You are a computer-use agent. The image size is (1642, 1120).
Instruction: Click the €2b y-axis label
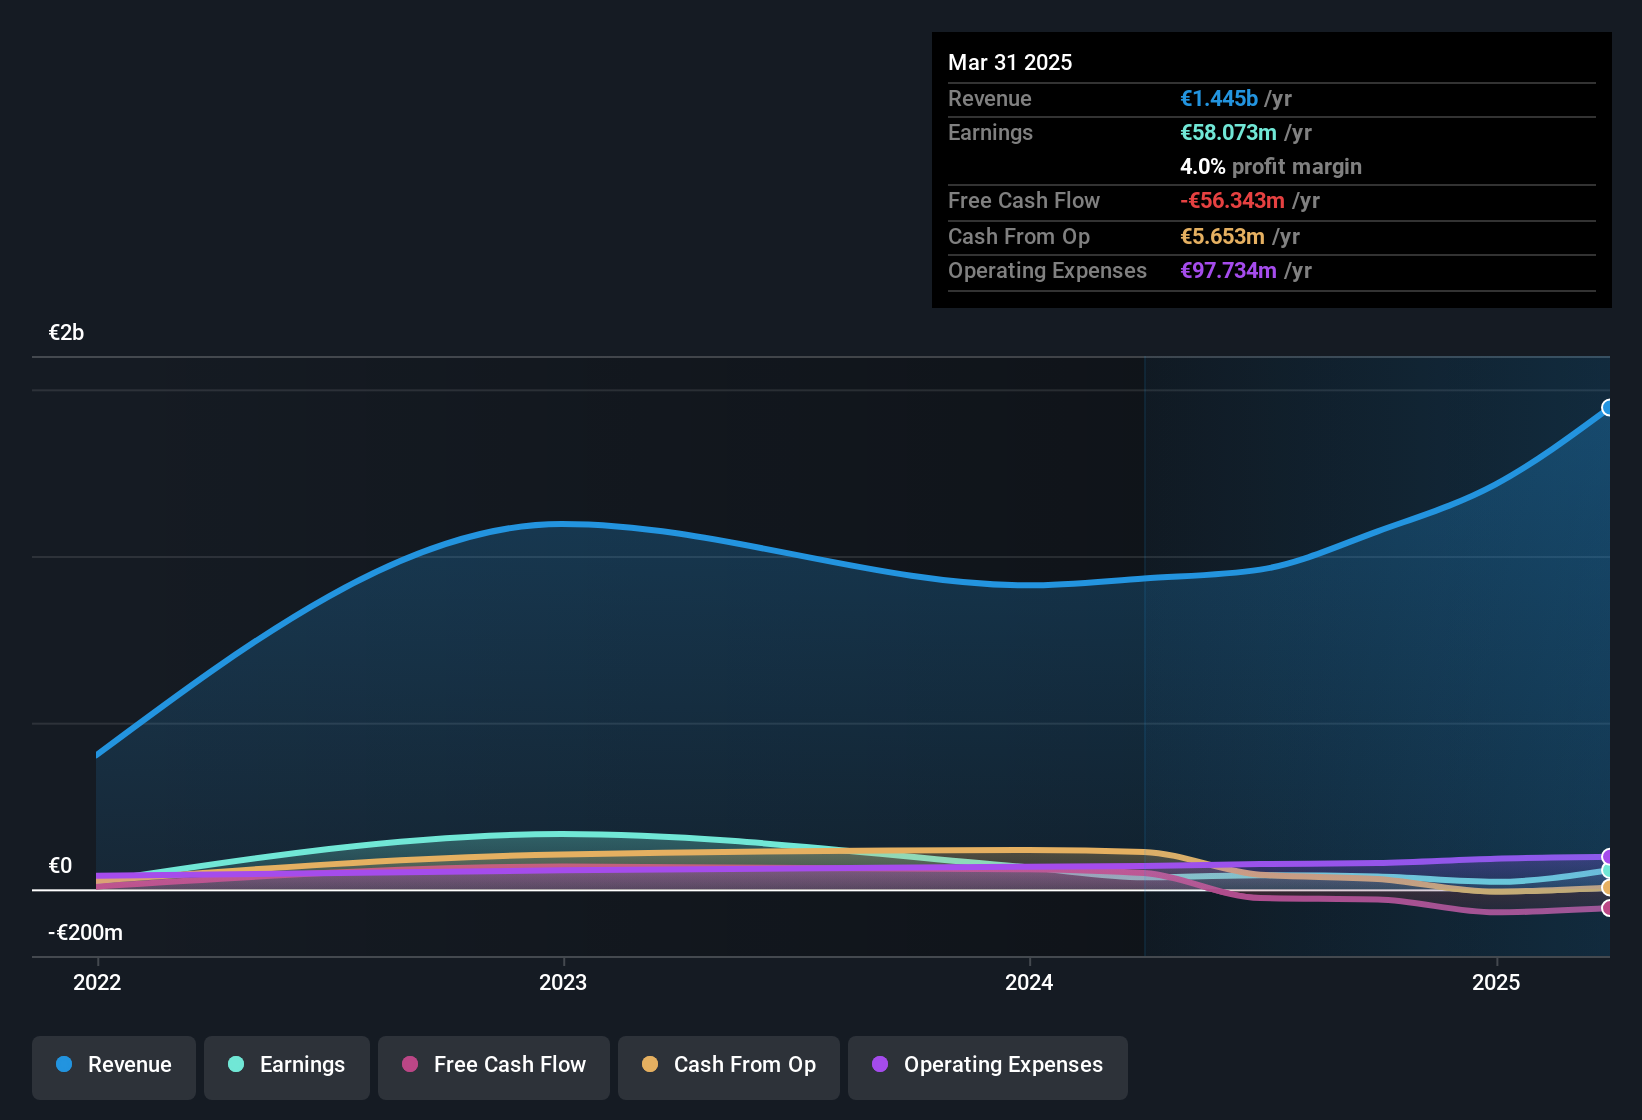pos(66,333)
